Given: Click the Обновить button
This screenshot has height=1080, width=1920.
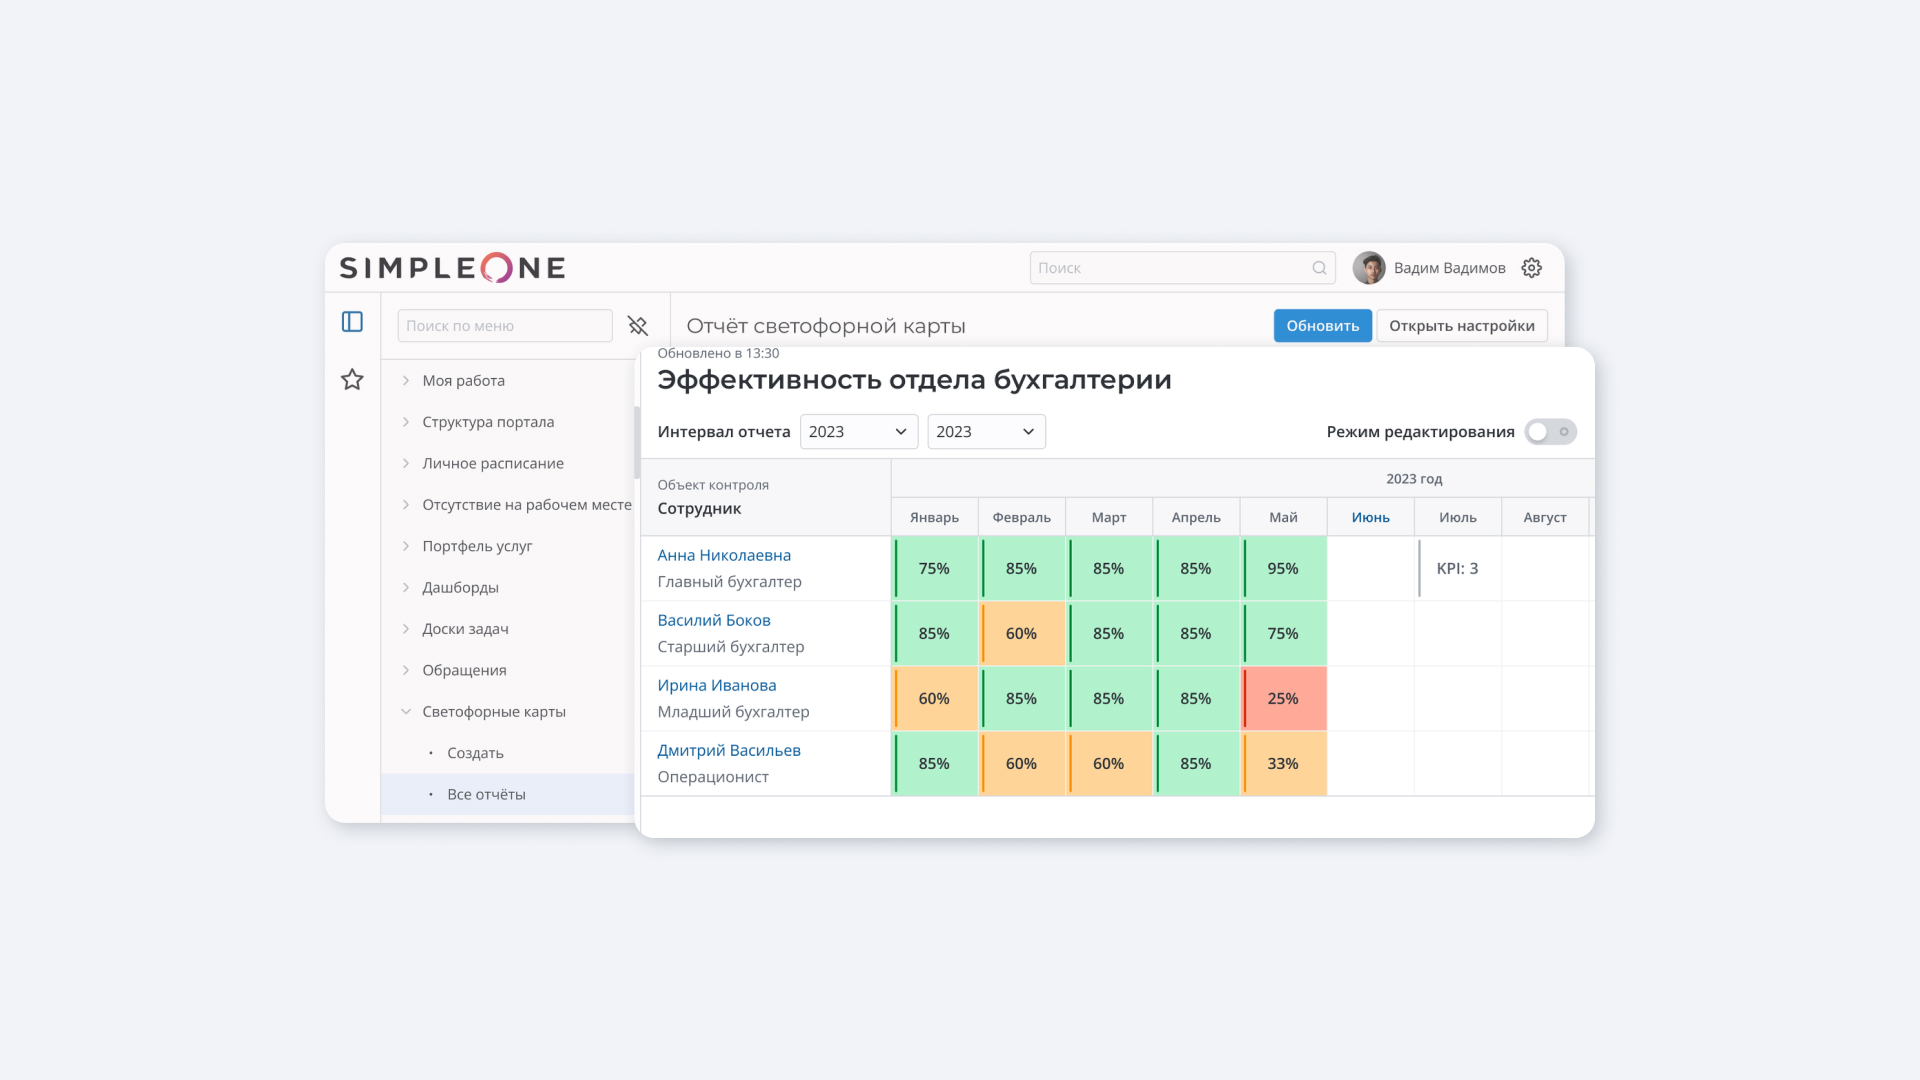Looking at the screenshot, I should pyautogui.click(x=1322, y=325).
